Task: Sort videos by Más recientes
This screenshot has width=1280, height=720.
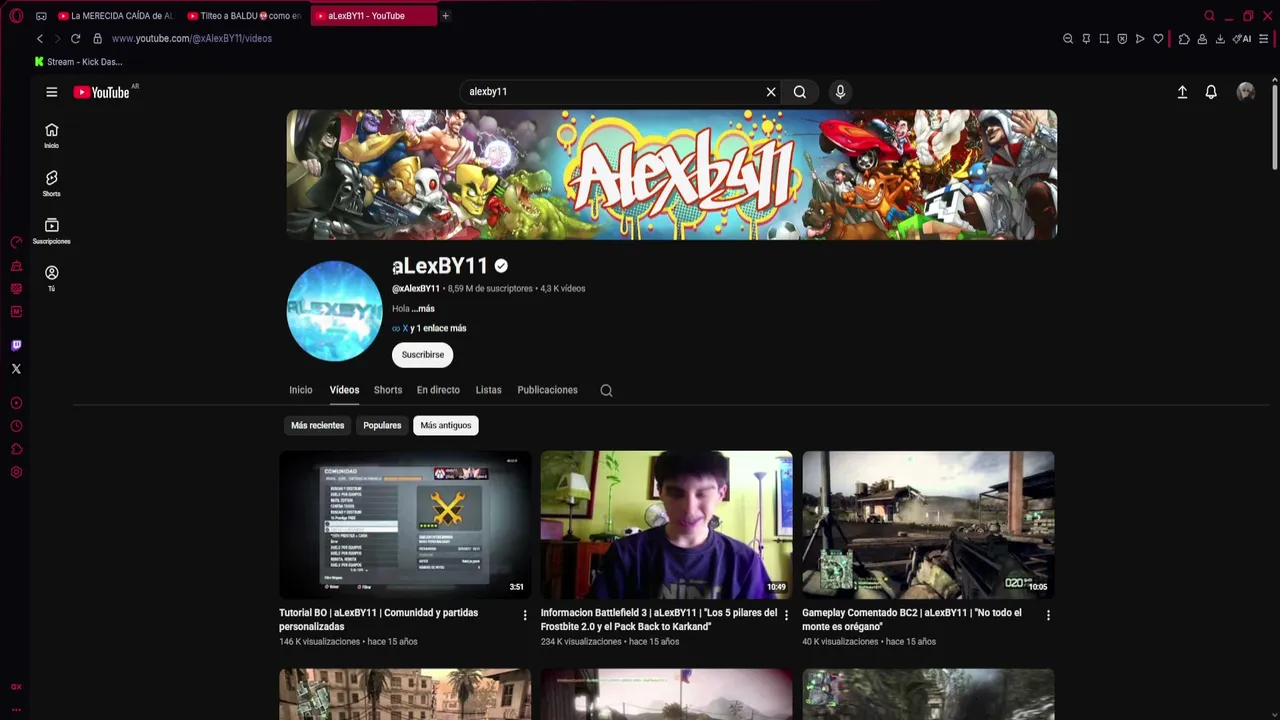Action: (317, 426)
